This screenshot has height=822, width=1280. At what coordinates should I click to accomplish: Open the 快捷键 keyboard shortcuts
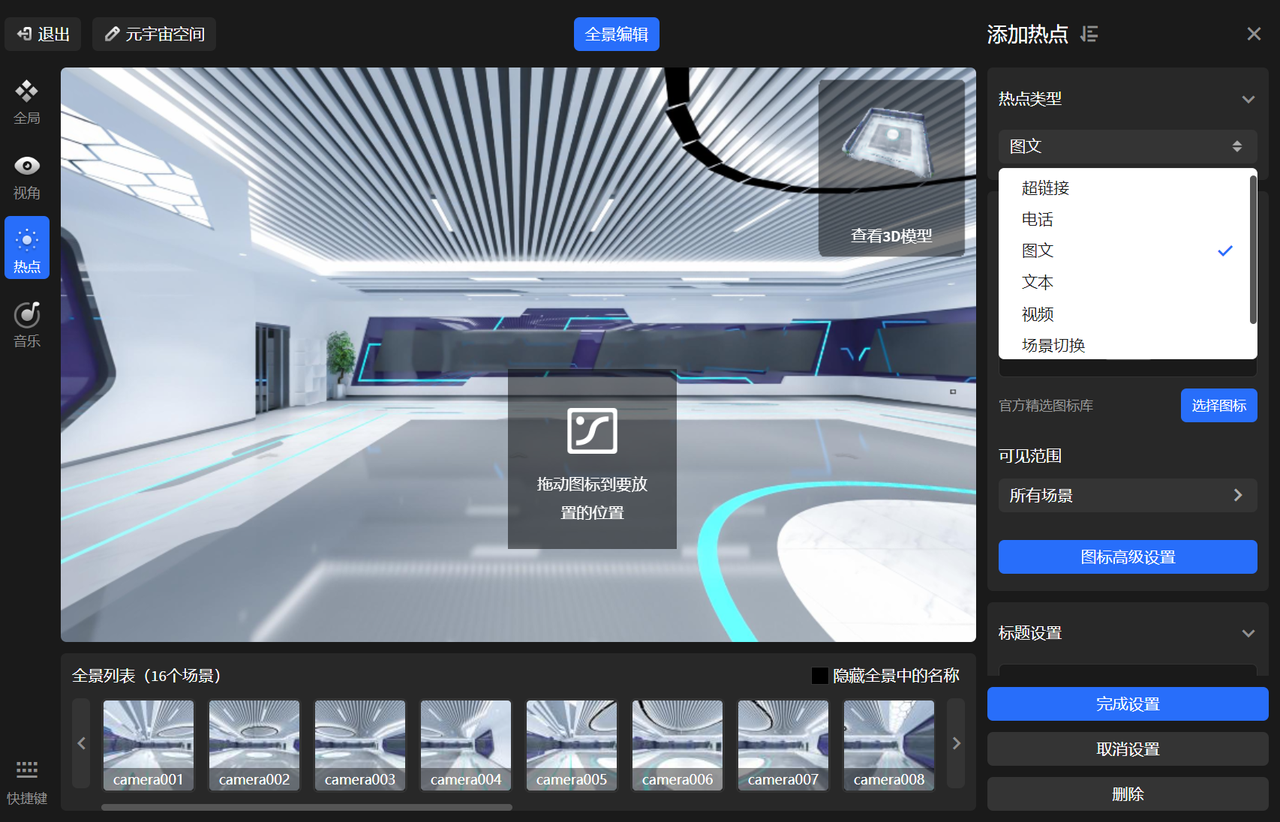click(27, 781)
